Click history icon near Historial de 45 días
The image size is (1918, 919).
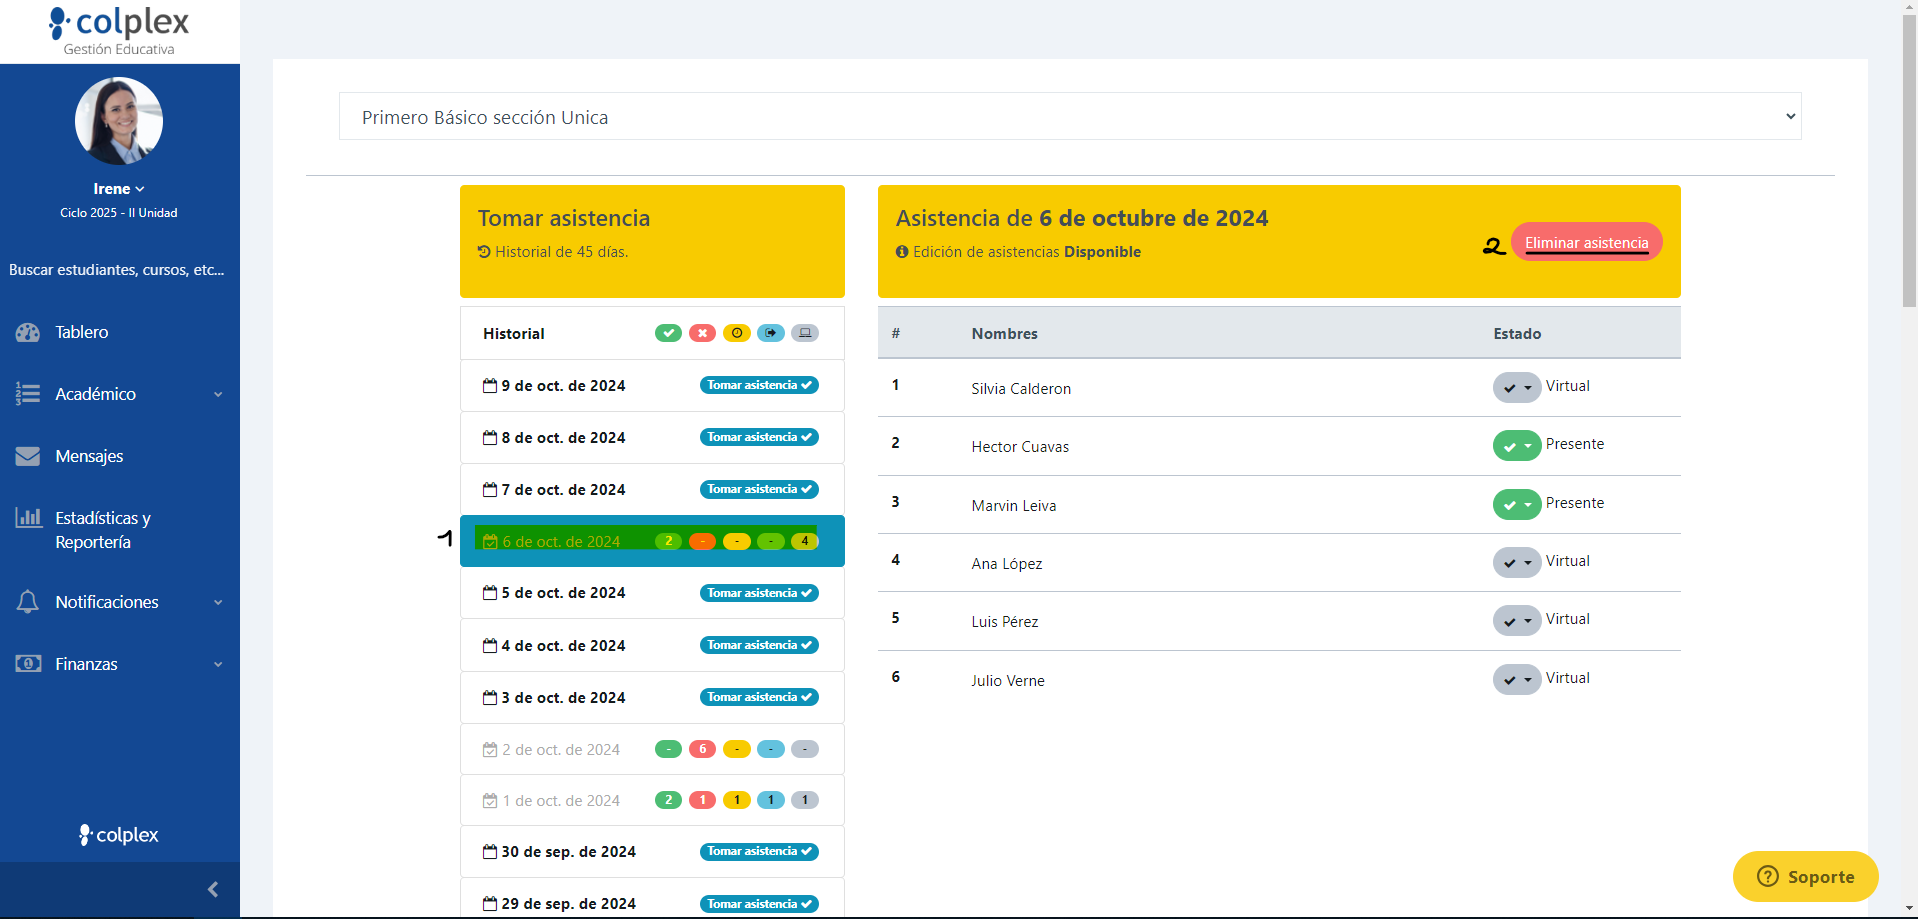coord(484,252)
